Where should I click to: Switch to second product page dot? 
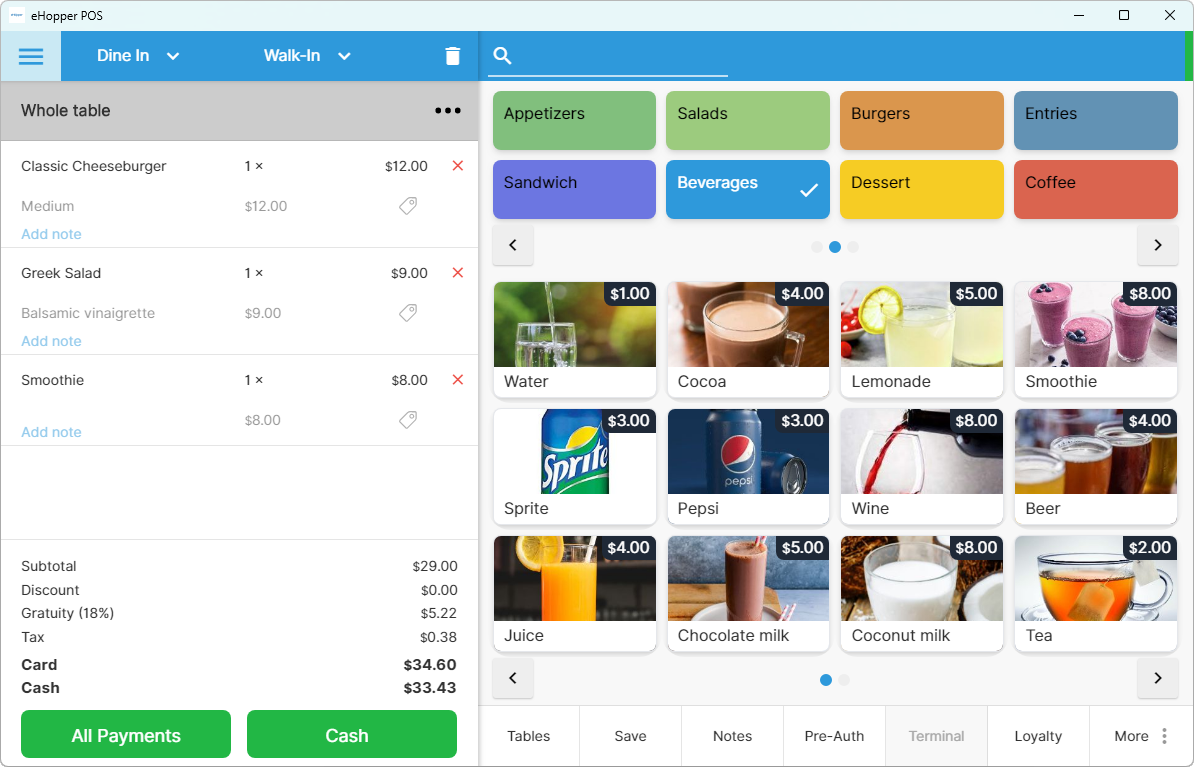844,680
